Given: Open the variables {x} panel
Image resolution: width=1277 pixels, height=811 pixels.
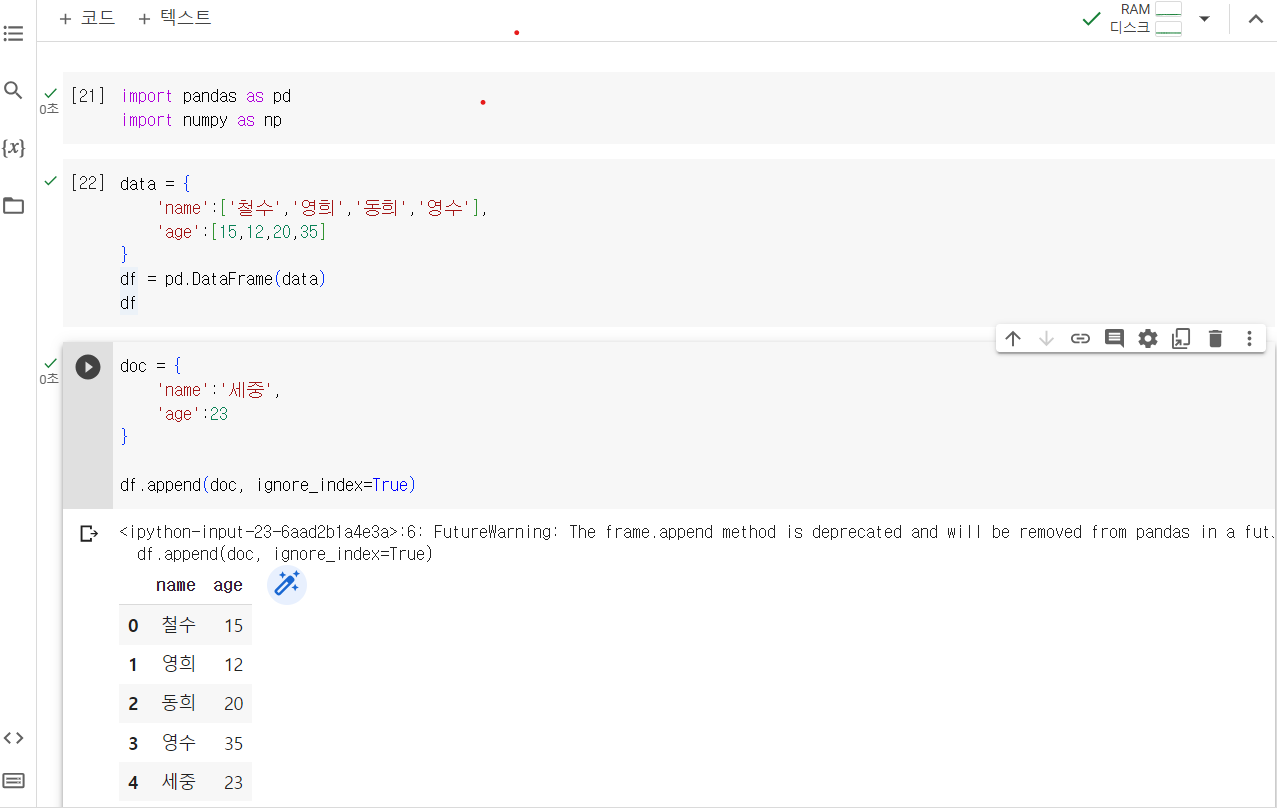Looking at the screenshot, I should 13,148.
